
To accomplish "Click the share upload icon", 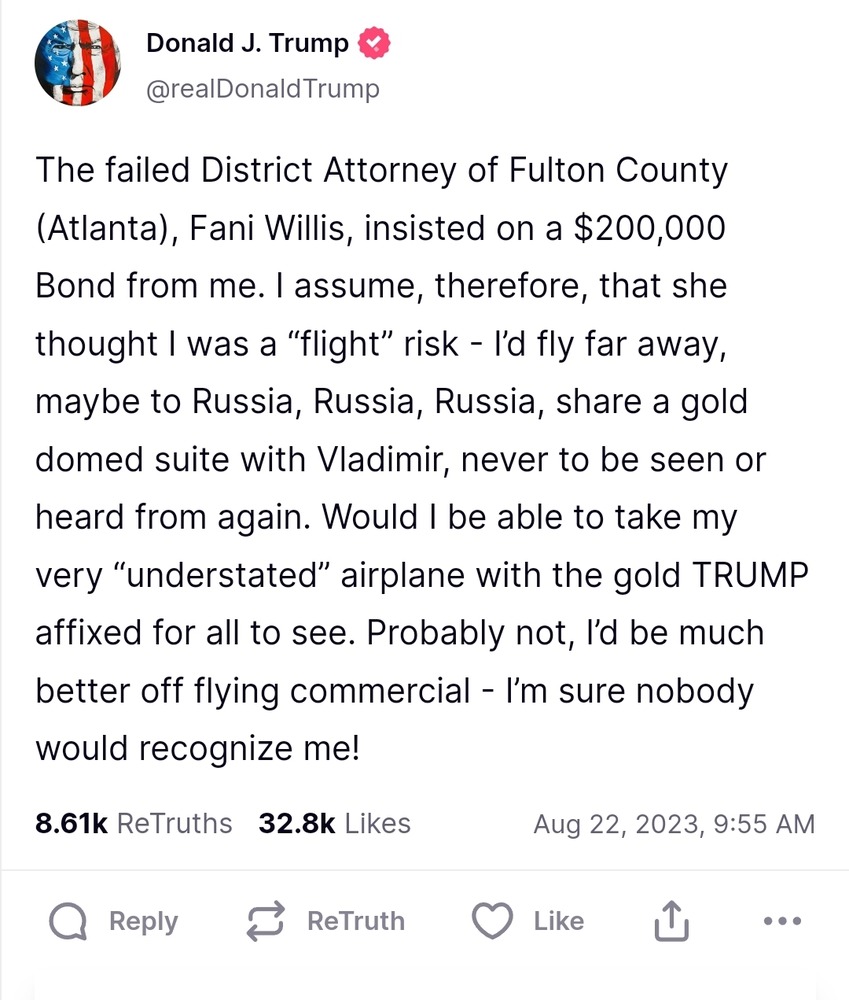I will coord(672,922).
